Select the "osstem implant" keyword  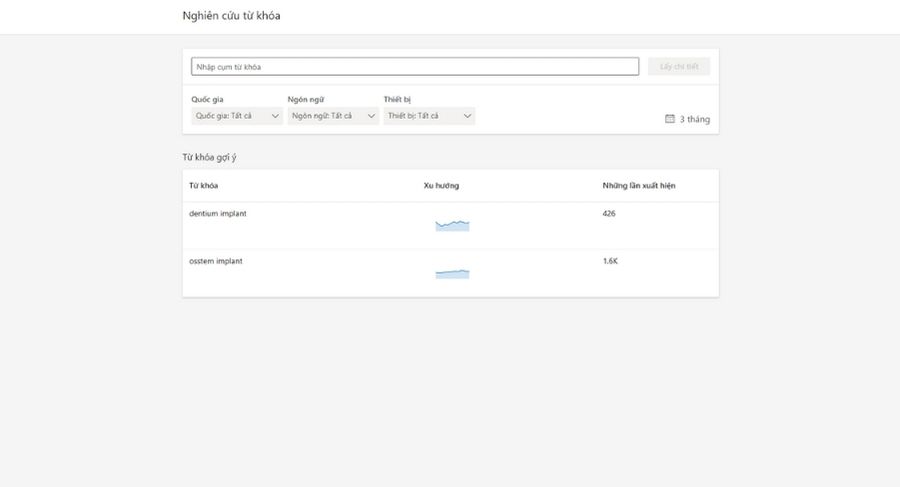pos(216,261)
